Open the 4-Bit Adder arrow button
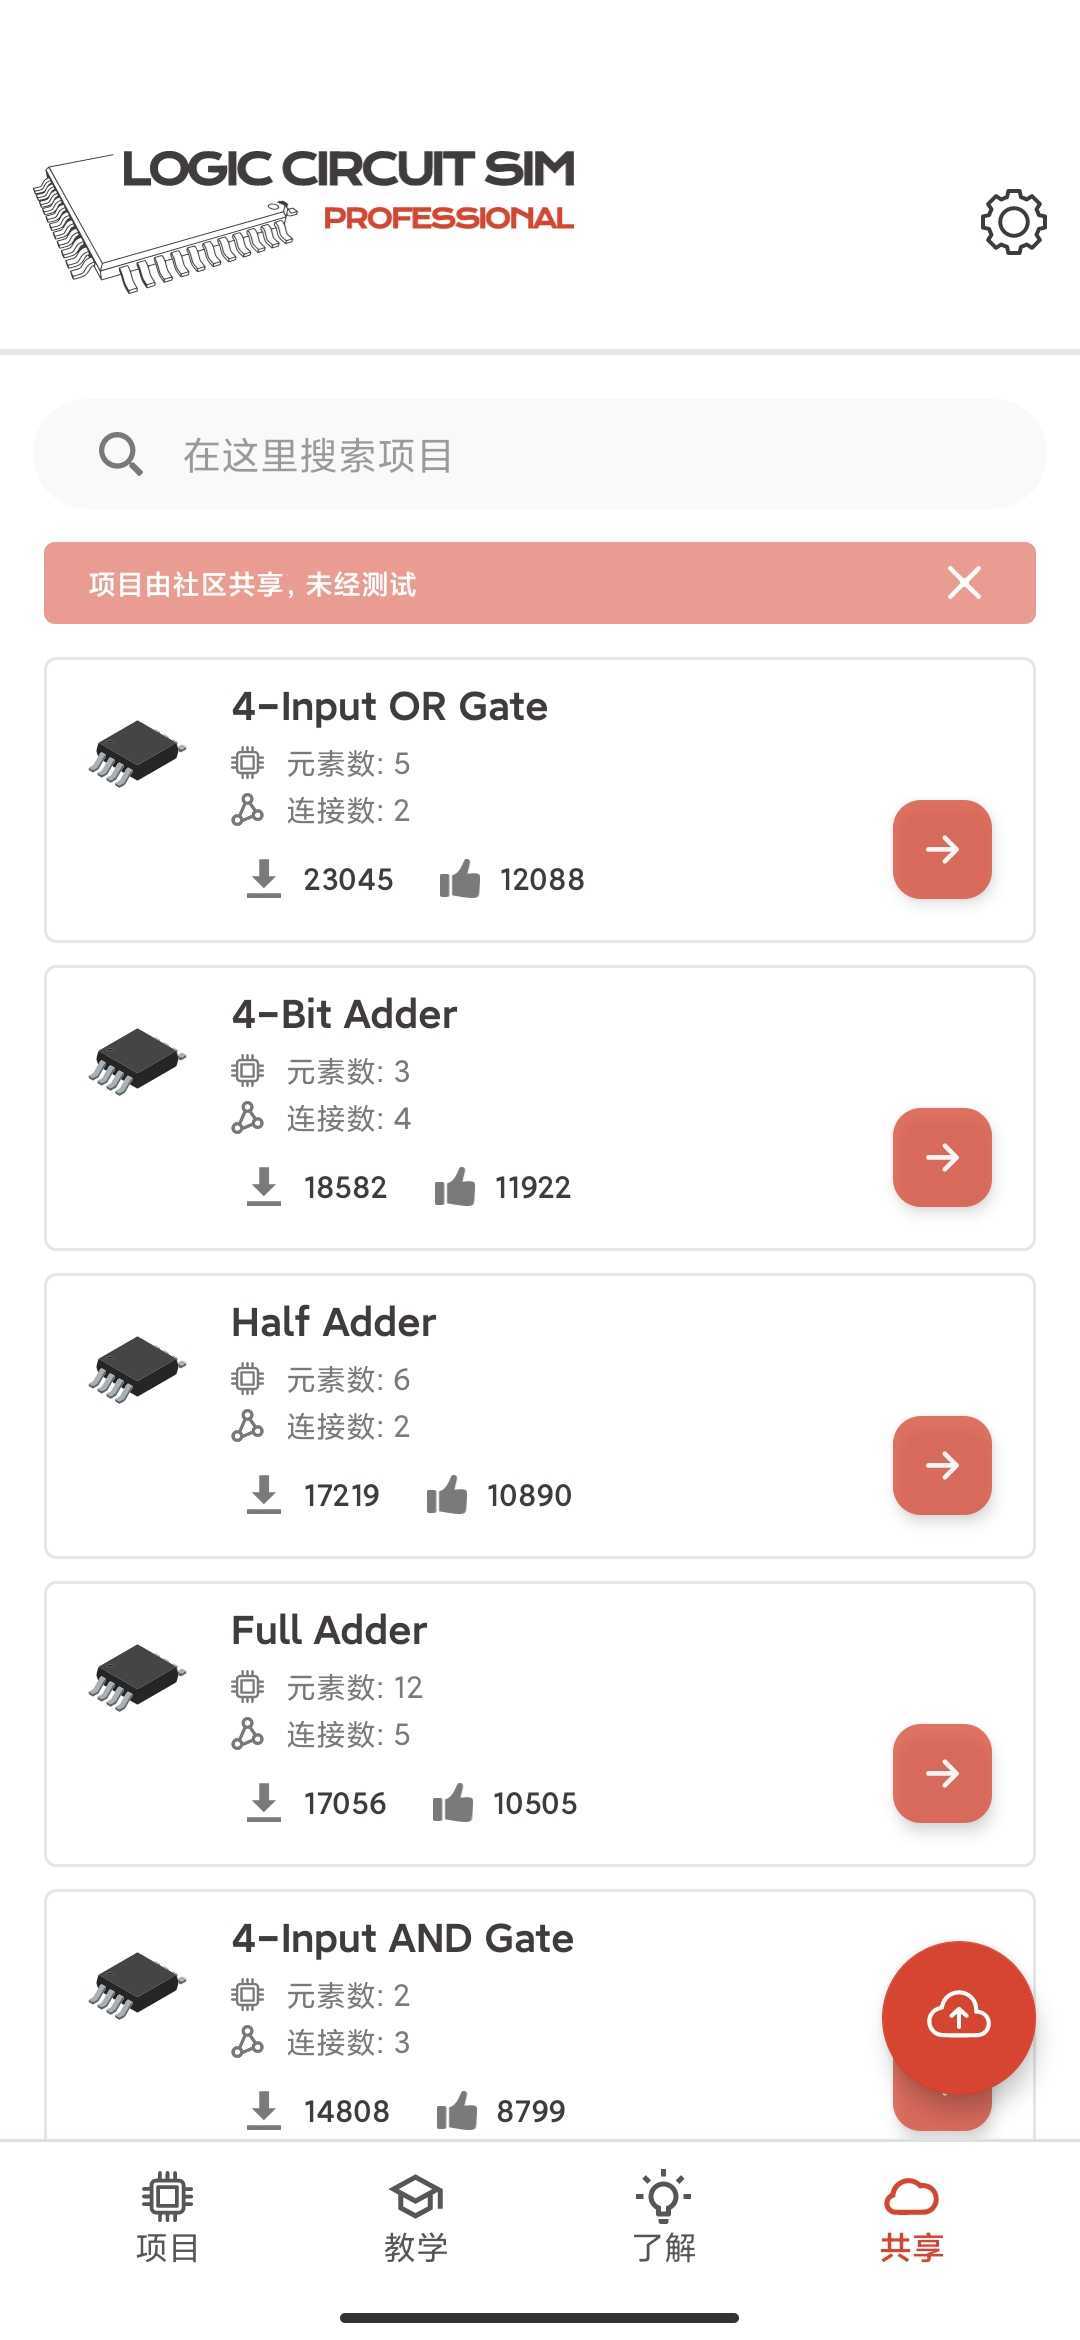Screen dimensions: 1080x2340 (x=941, y=1158)
